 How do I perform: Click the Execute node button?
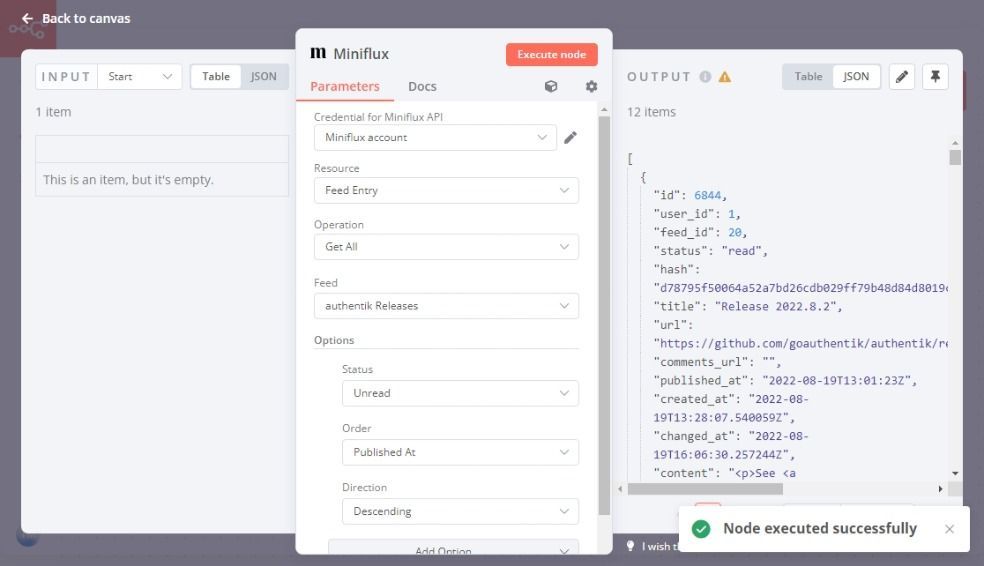pyautogui.click(x=552, y=55)
